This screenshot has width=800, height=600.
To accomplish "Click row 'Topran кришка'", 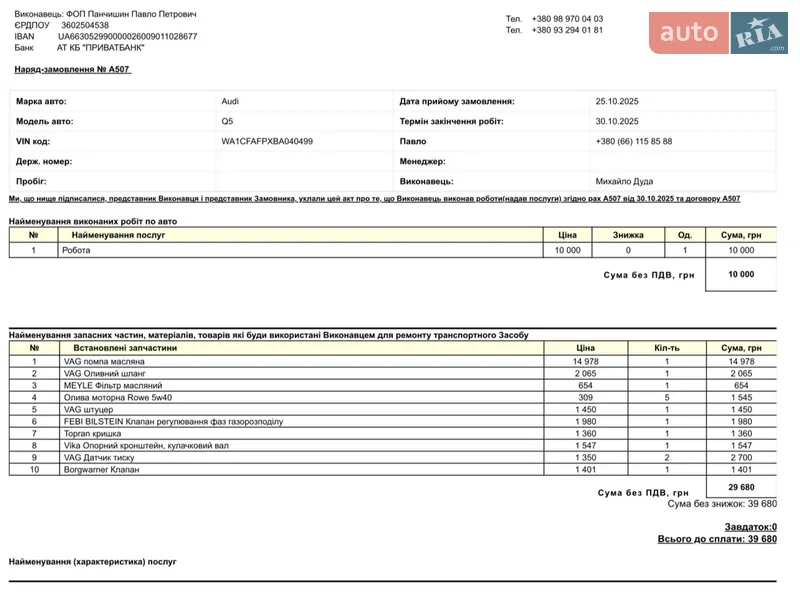I will (393, 434).
